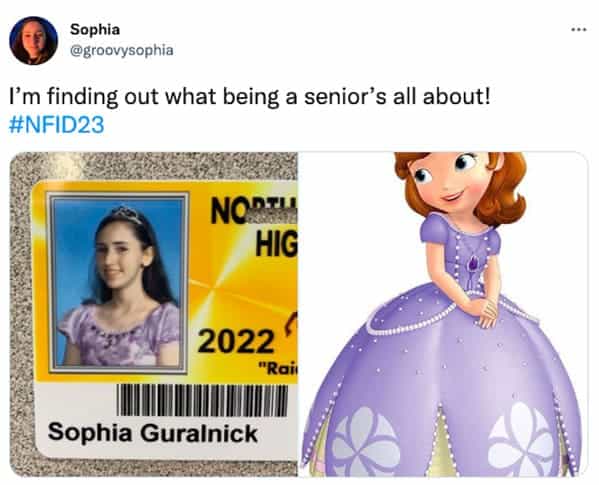Click the tiara in the ID portrait

(126, 214)
